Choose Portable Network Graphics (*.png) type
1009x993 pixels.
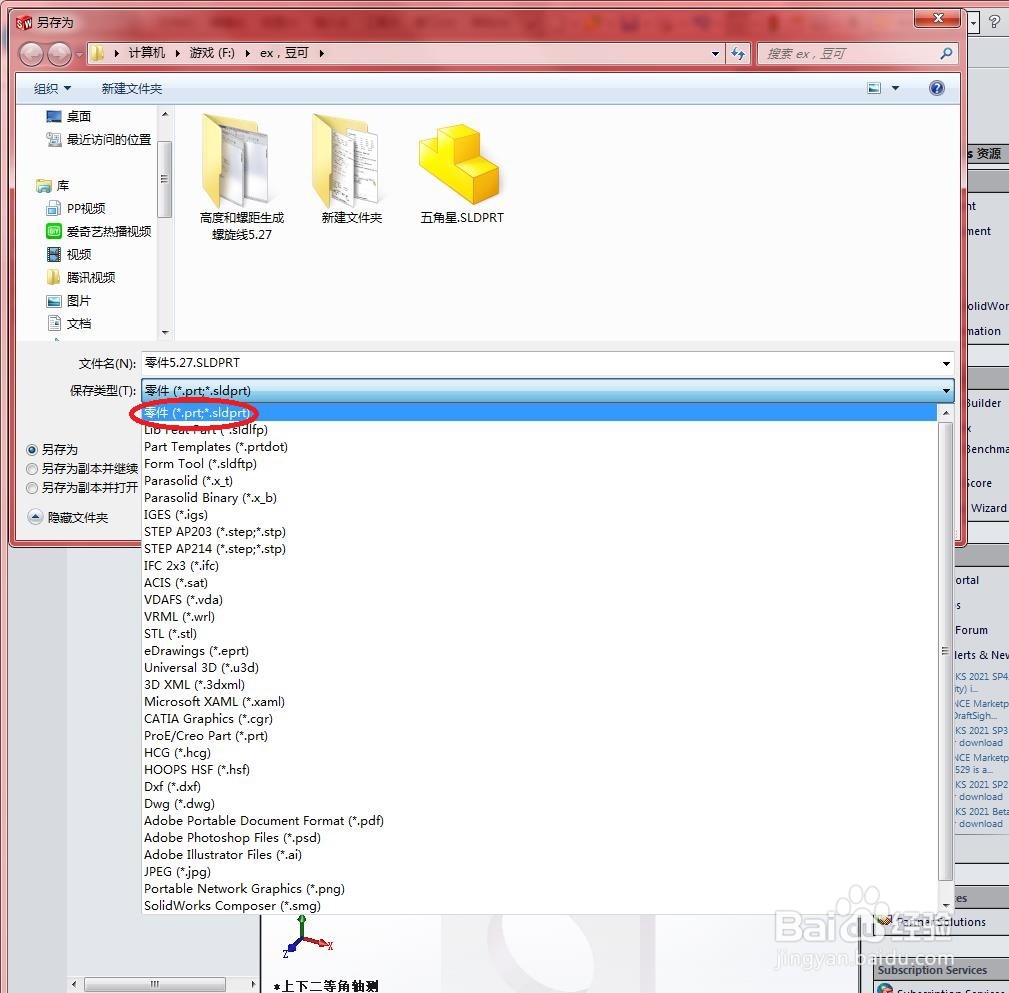539,889
